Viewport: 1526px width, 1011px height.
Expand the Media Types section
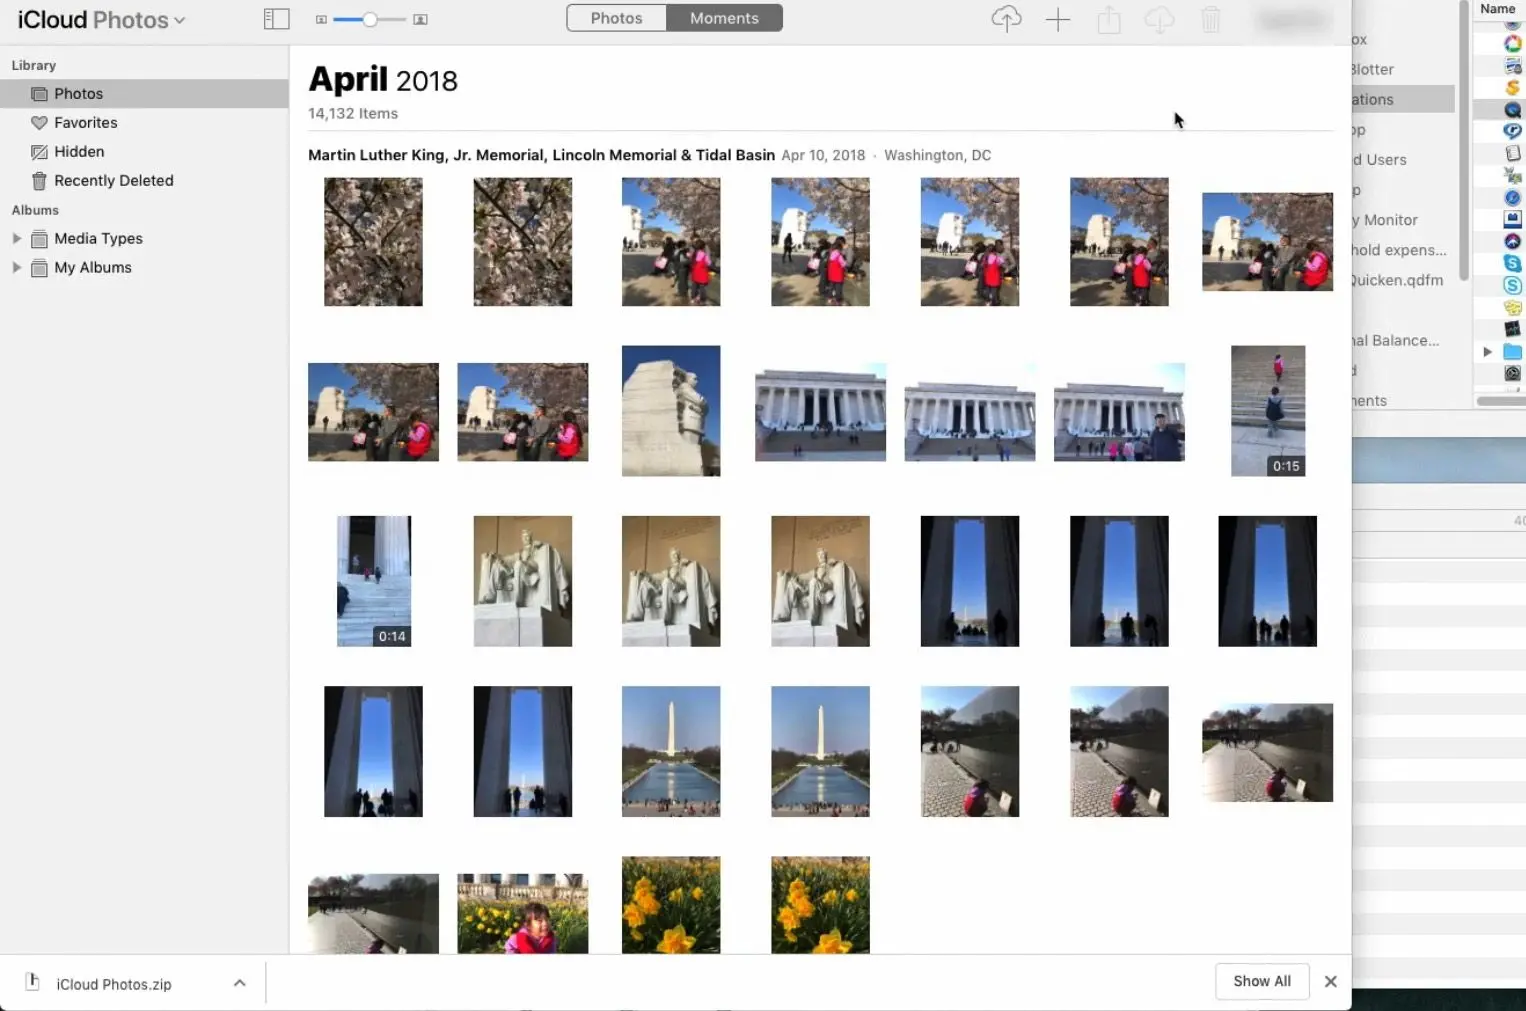(x=15, y=238)
